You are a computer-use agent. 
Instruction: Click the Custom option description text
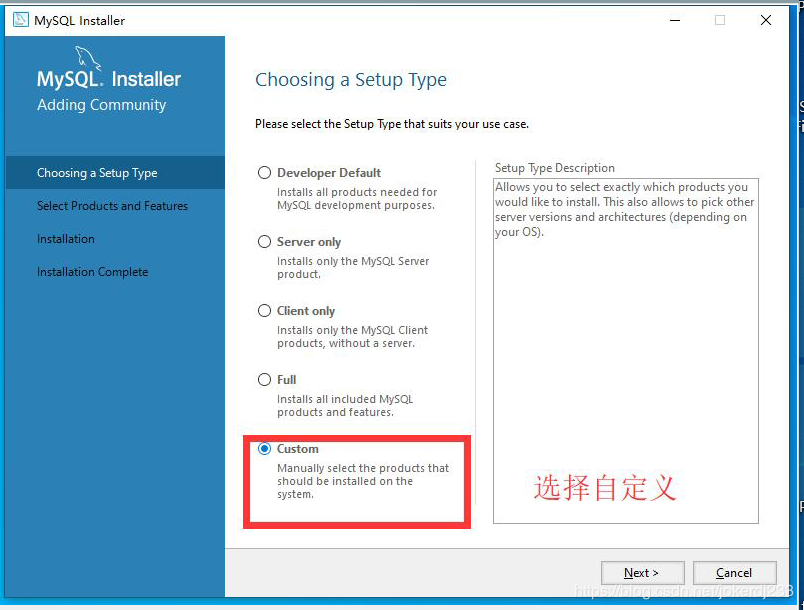363,481
